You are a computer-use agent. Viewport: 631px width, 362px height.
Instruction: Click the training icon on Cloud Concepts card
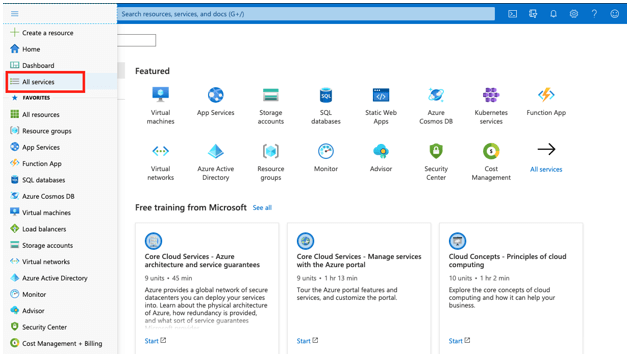click(x=457, y=241)
